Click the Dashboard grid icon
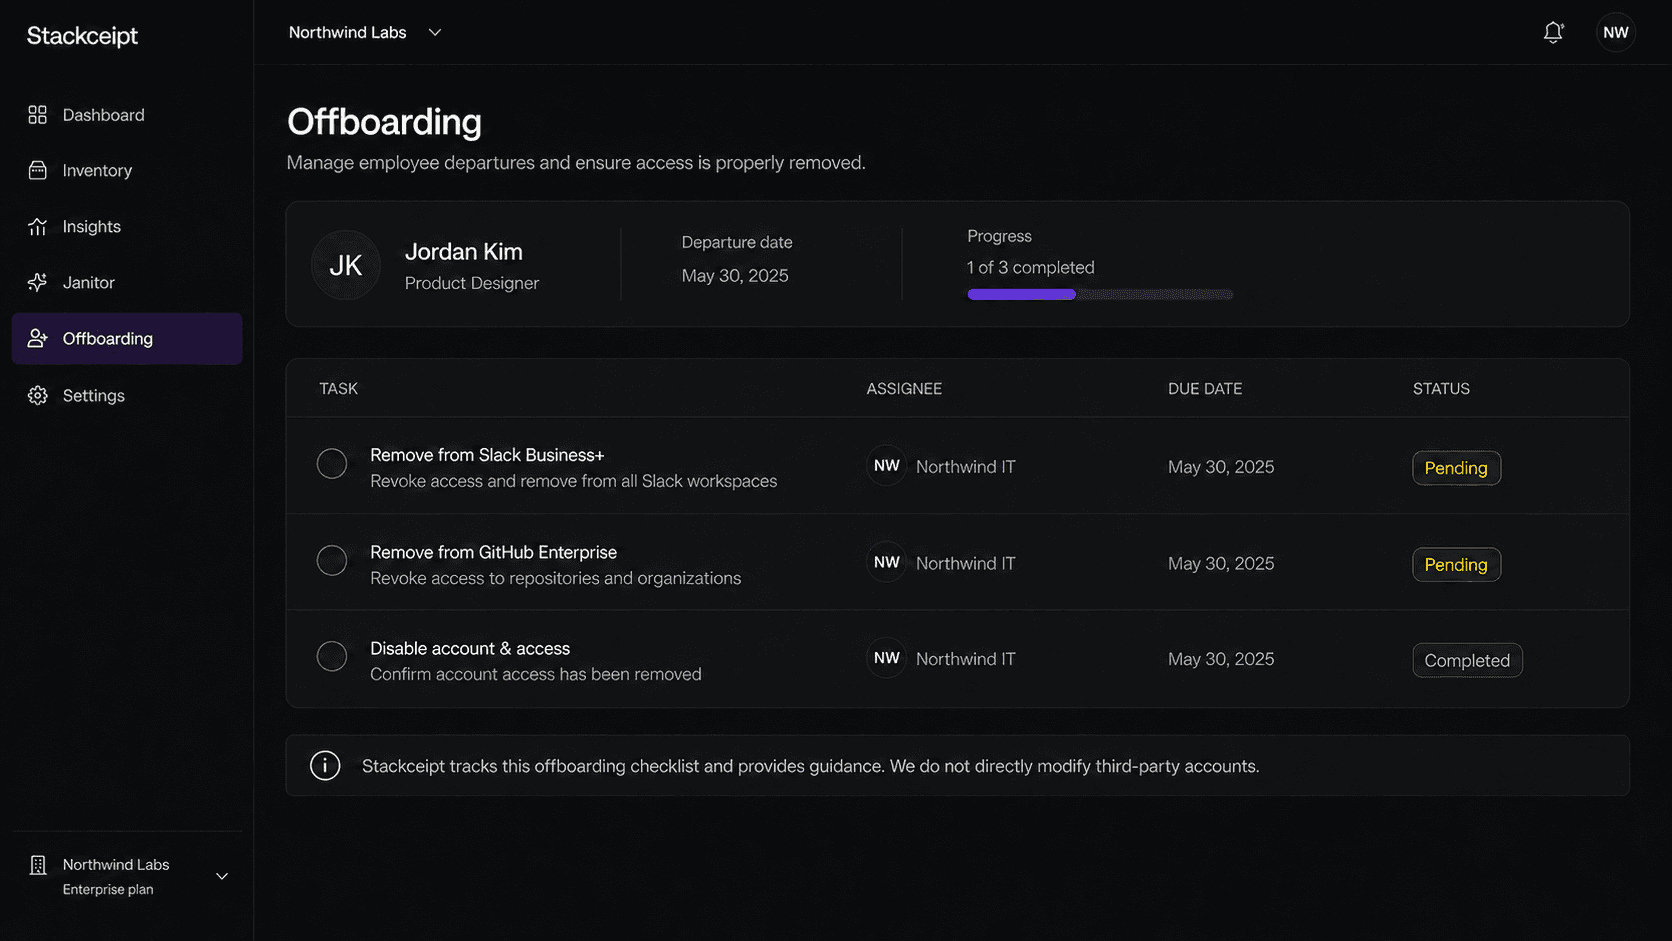 coord(38,115)
